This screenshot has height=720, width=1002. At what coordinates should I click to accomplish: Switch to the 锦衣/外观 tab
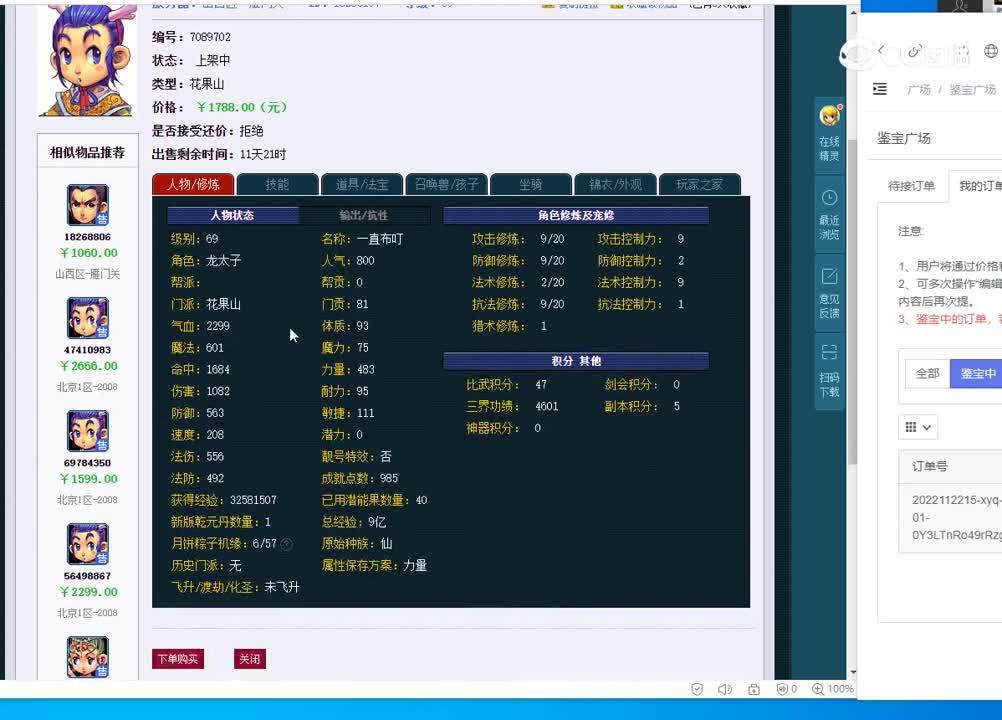tap(615, 184)
